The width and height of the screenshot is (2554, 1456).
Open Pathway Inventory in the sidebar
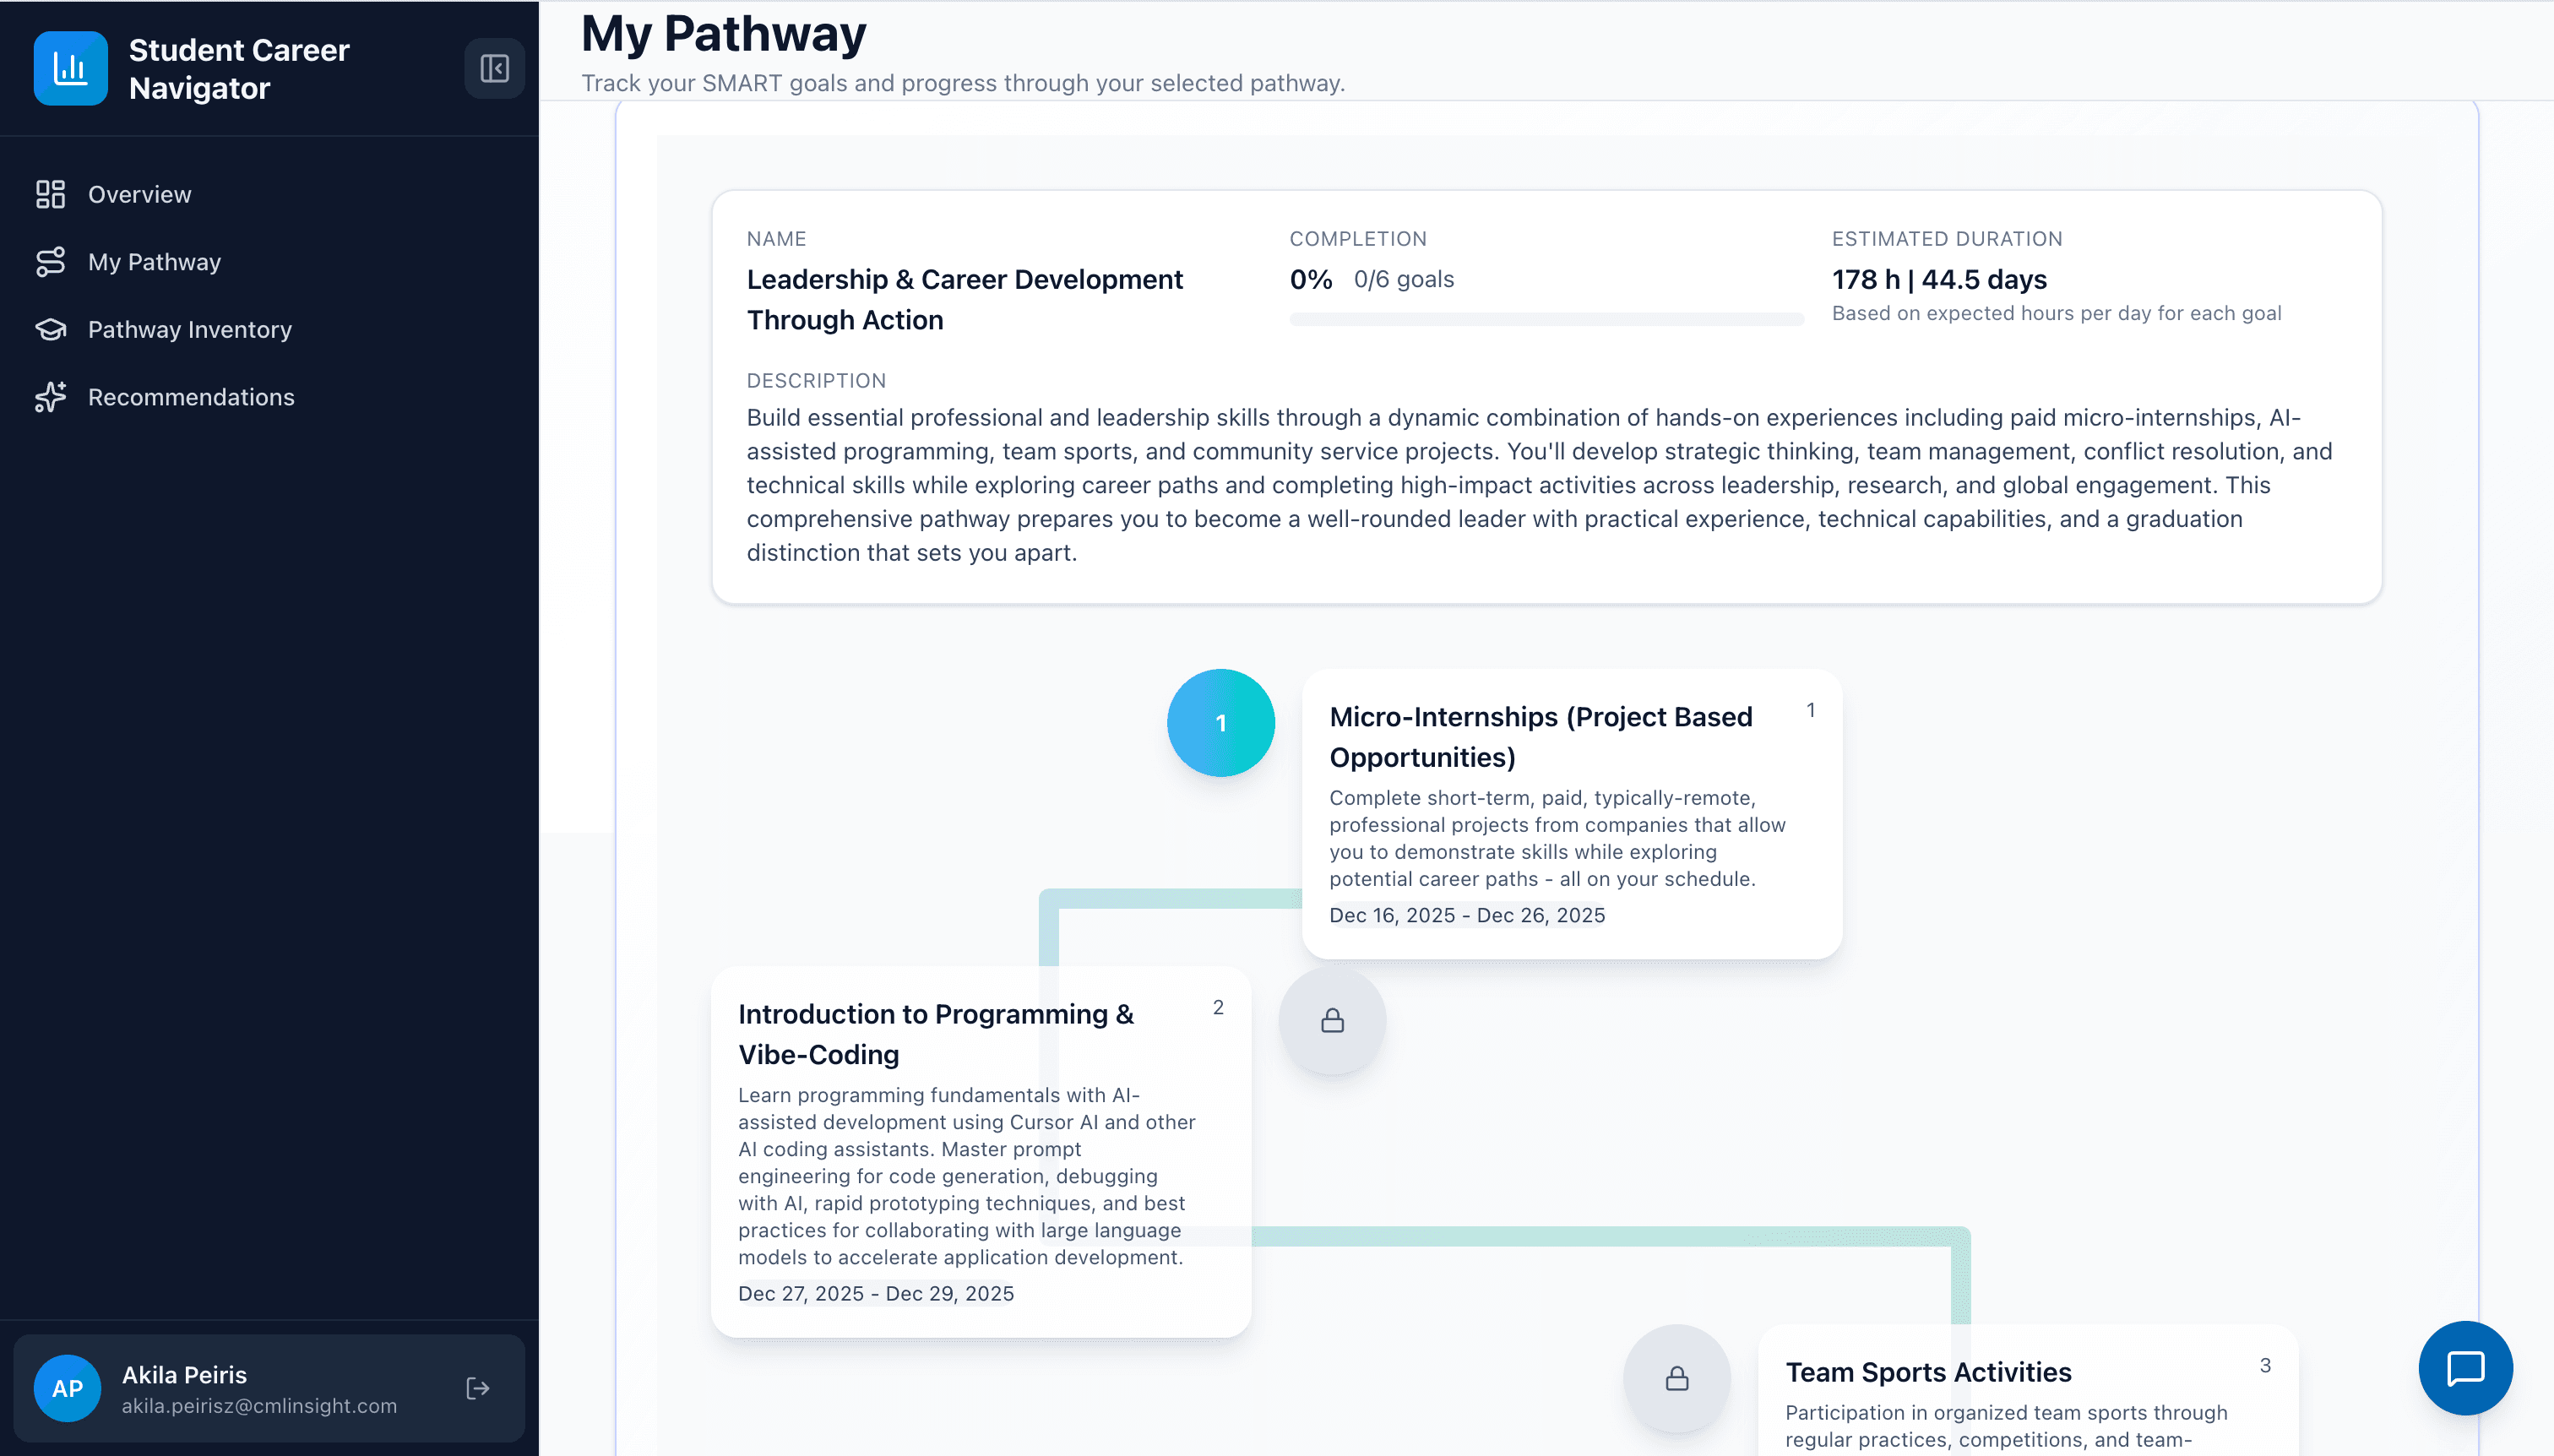(189, 329)
